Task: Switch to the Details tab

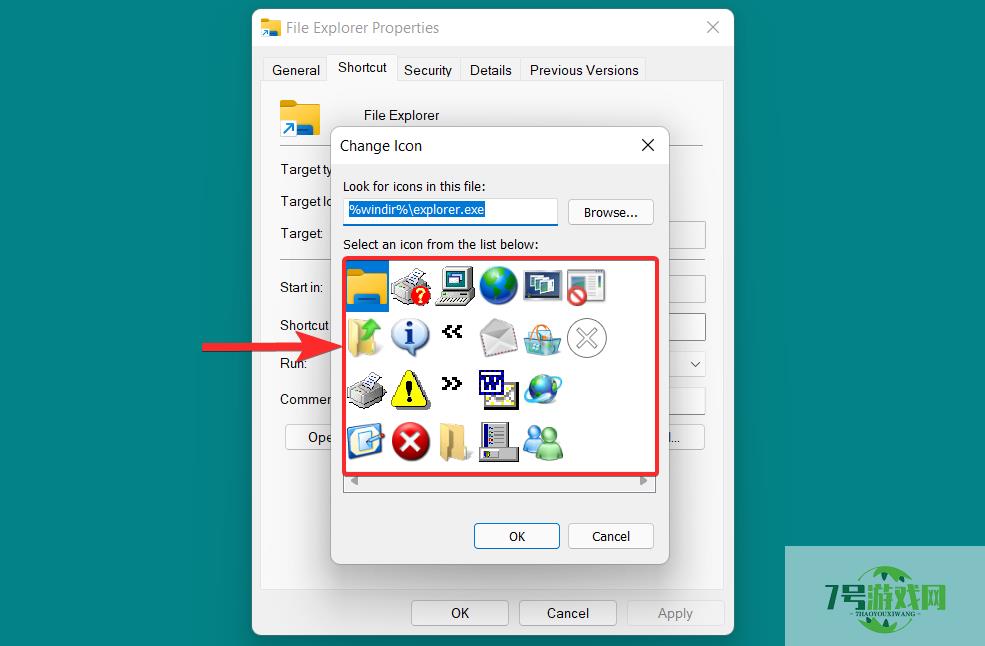Action: pyautogui.click(x=491, y=70)
